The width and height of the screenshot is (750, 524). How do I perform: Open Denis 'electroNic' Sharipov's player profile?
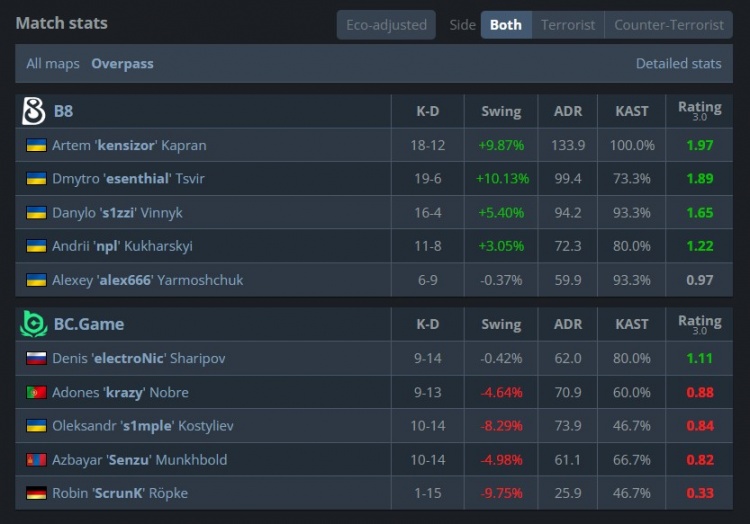[139, 358]
